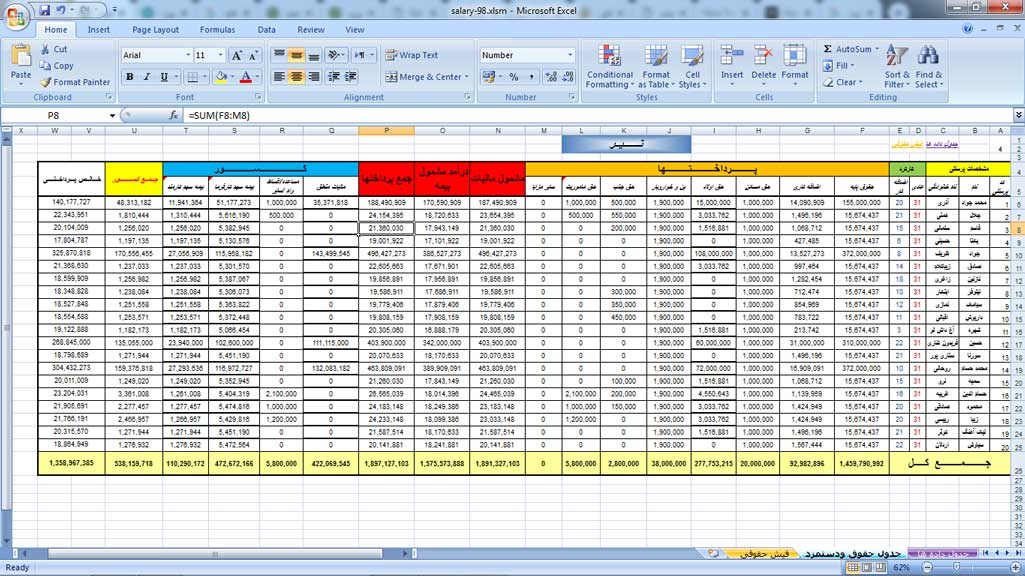This screenshot has height=576, width=1025.
Task: Click the Save icon in quick access toolbar
Action: point(44,10)
